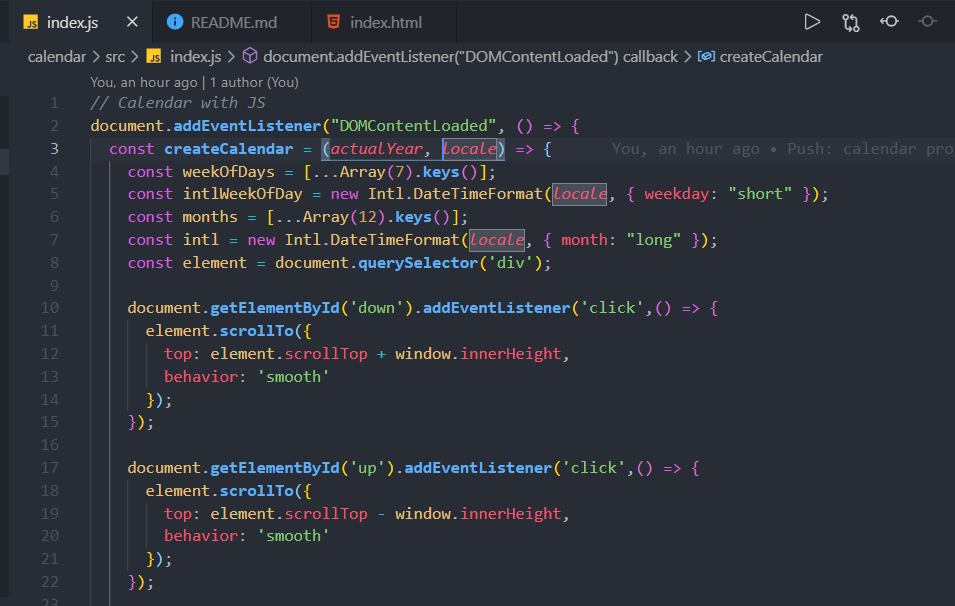Open the "You, an hour ago" CodeLens
This screenshot has height=606, width=955.
[x=144, y=82]
